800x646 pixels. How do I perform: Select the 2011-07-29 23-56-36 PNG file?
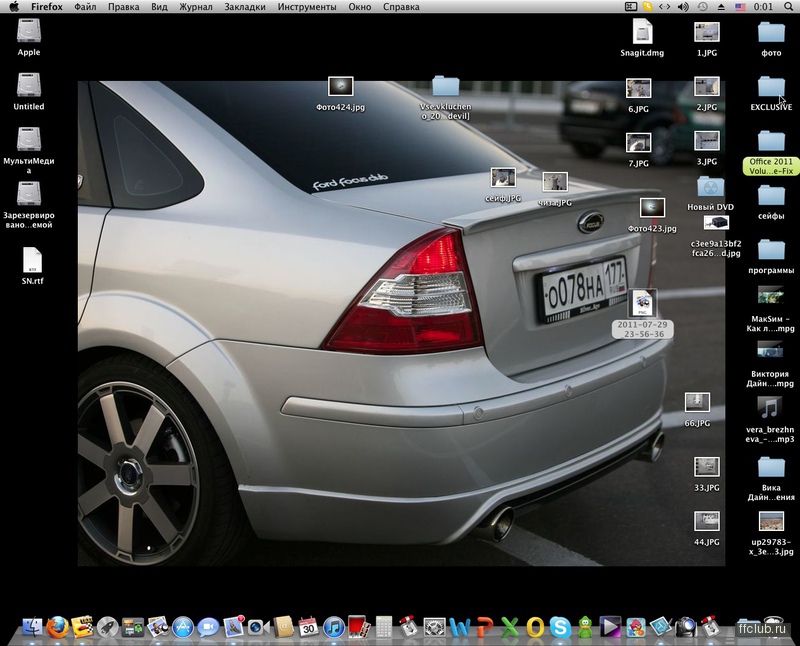click(642, 303)
